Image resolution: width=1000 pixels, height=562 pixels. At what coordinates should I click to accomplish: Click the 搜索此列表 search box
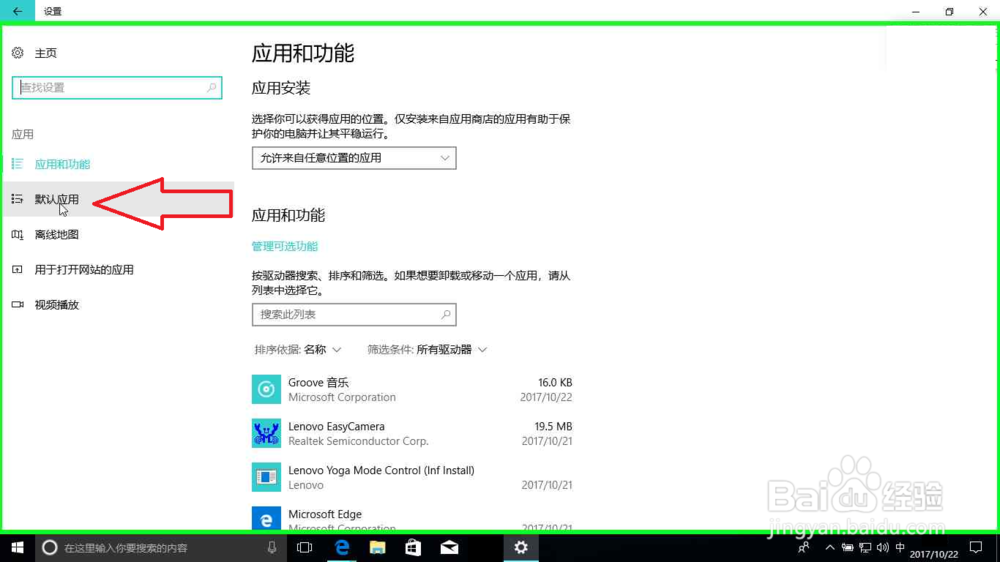[x=354, y=314]
